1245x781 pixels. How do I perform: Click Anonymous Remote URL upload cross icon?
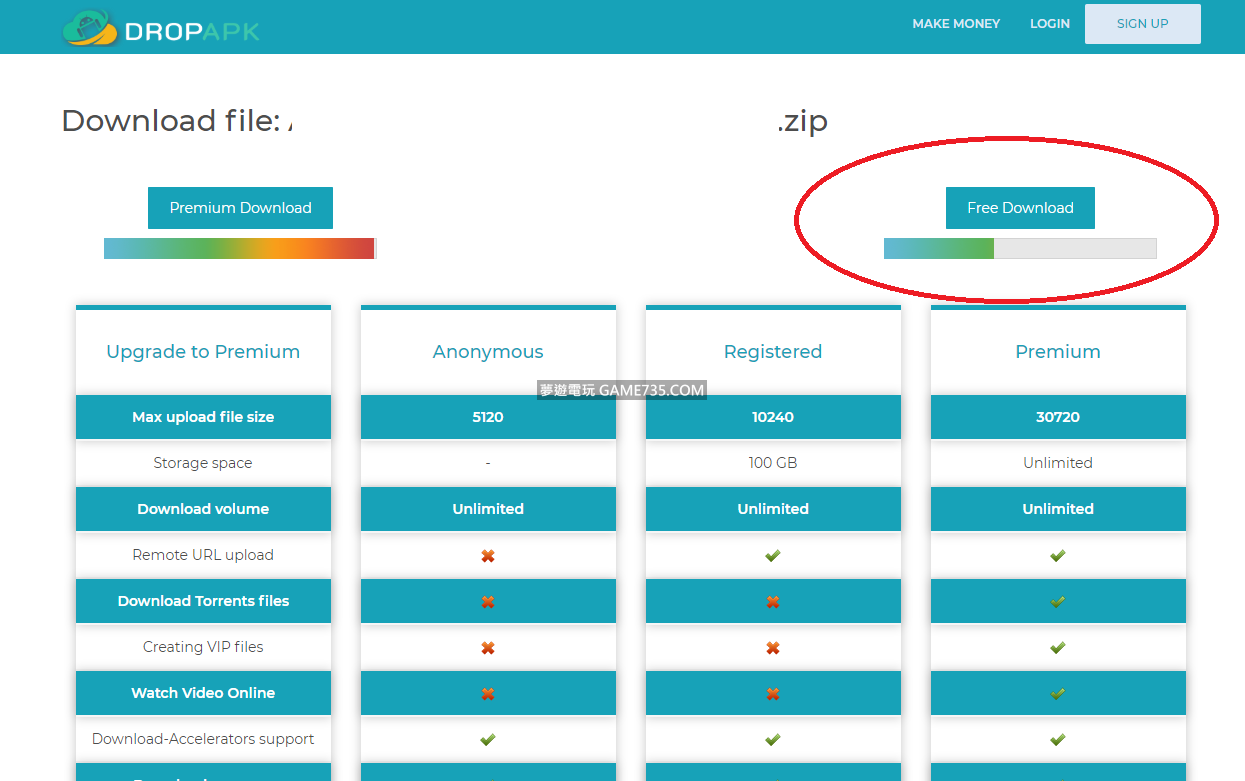click(x=488, y=556)
